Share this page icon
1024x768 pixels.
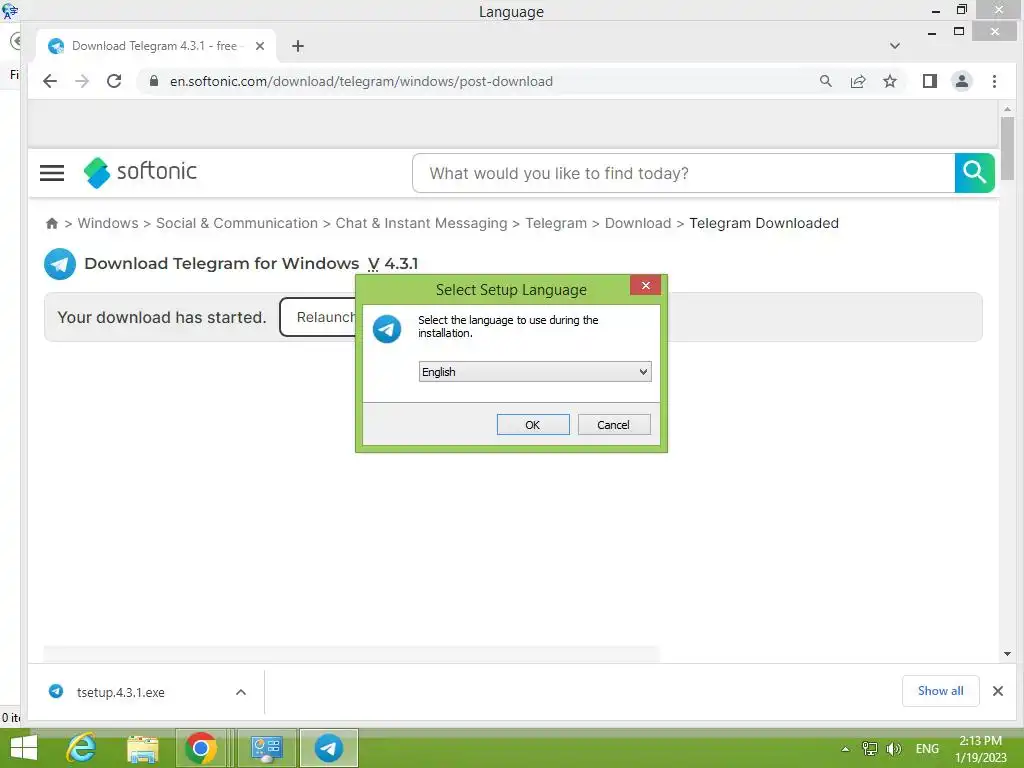857,81
